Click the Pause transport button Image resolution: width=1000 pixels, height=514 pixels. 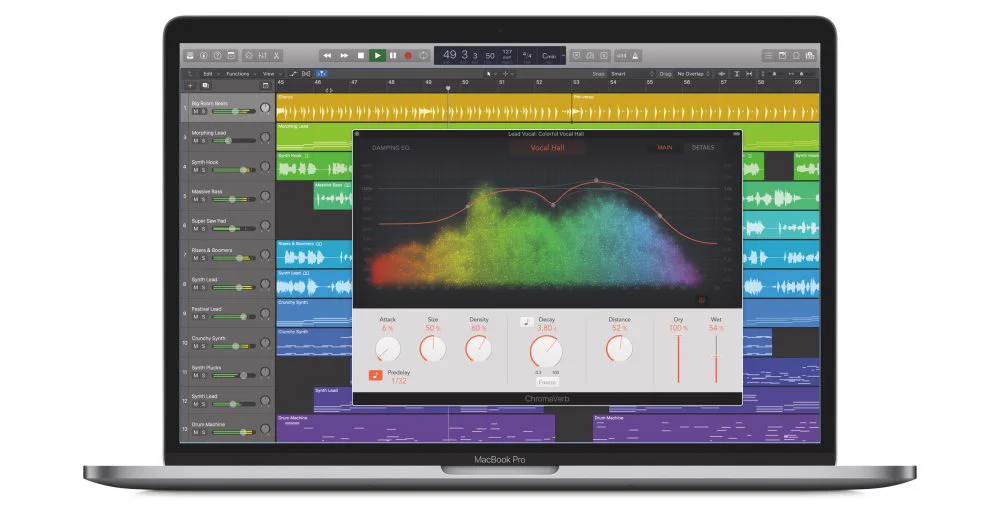(x=393, y=55)
